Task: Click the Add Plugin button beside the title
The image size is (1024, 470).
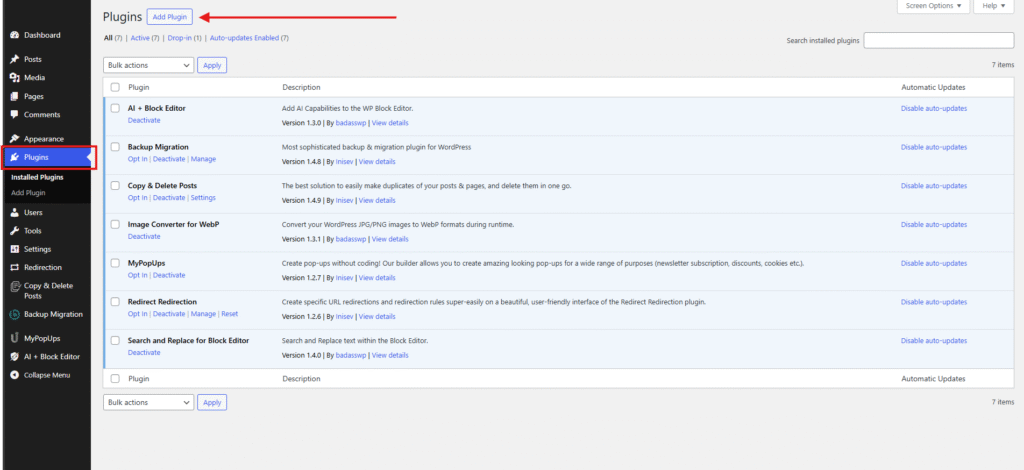Action: [170, 17]
